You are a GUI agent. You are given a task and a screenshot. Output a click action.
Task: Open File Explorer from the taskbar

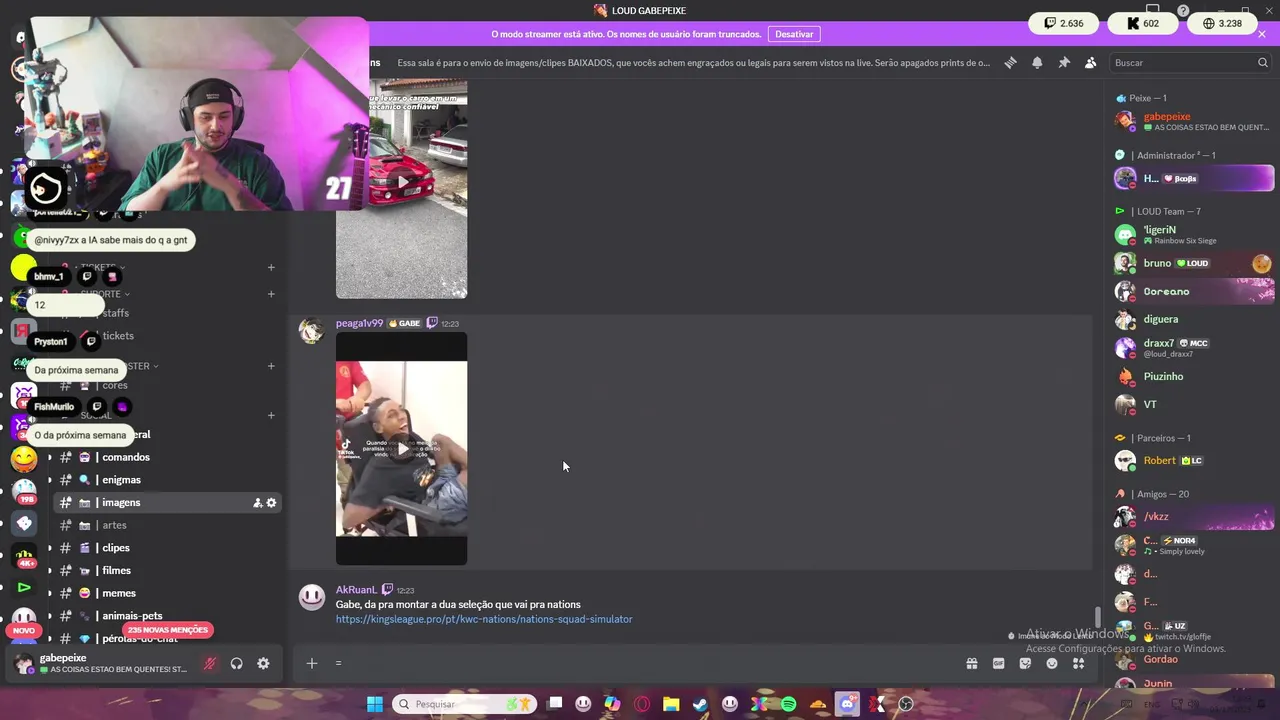tap(671, 704)
